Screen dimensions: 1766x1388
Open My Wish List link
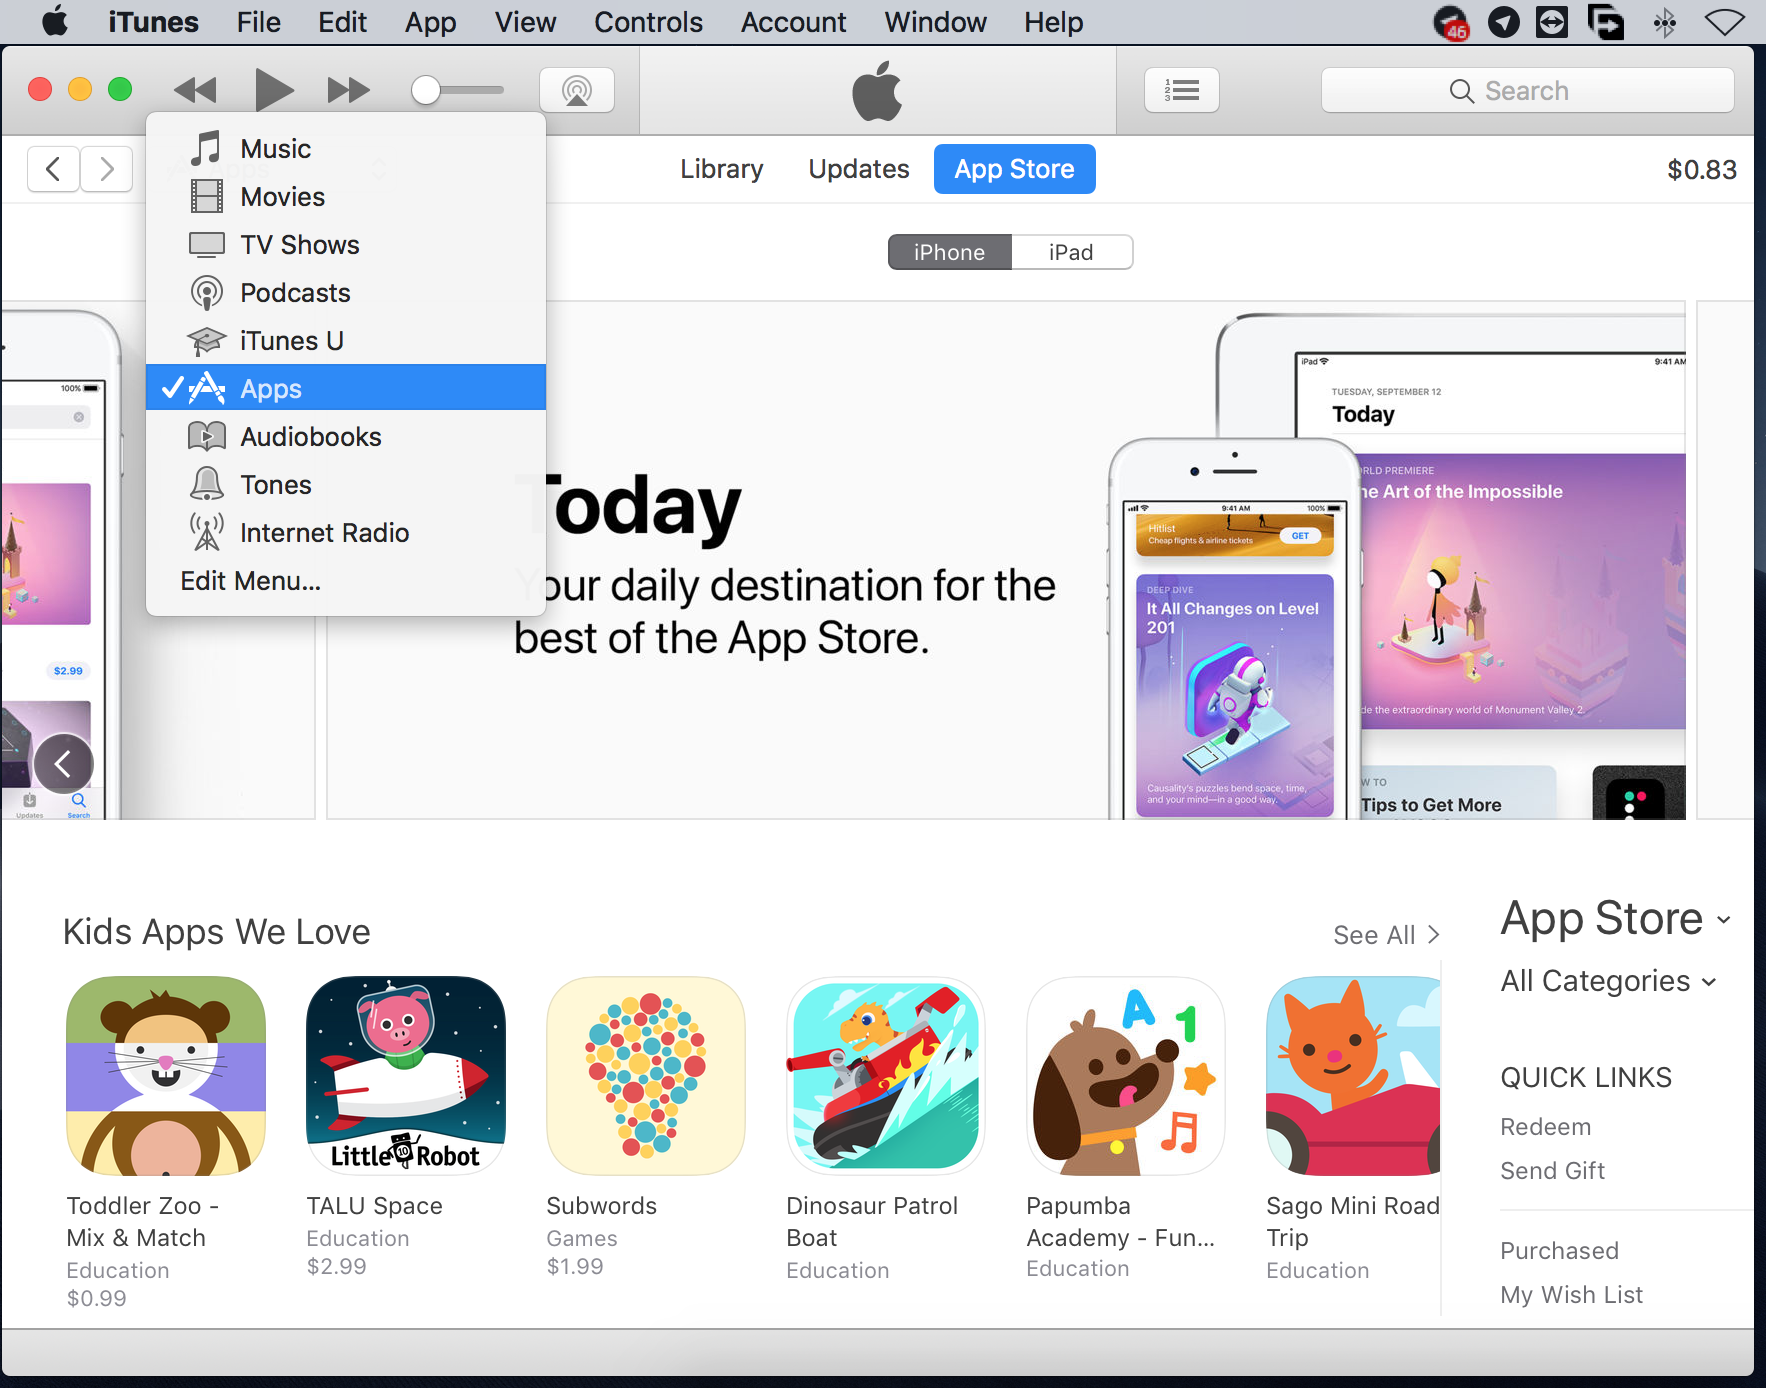coord(1571,1295)
